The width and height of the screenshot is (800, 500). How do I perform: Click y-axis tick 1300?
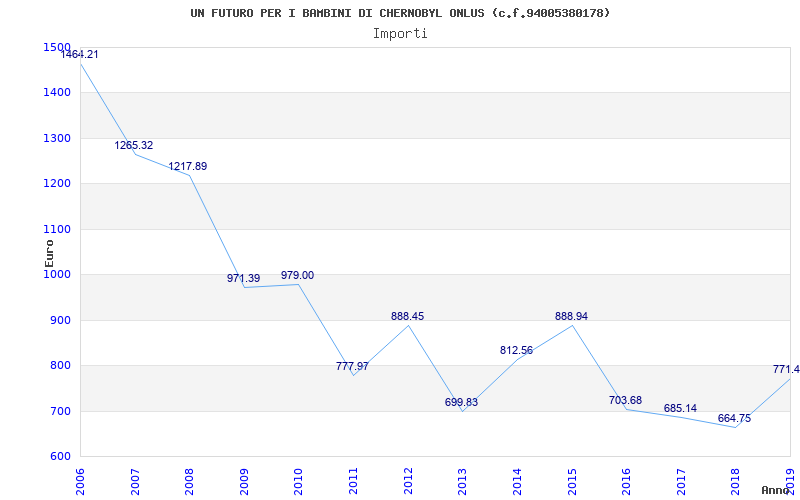click(x=57, y=138)
